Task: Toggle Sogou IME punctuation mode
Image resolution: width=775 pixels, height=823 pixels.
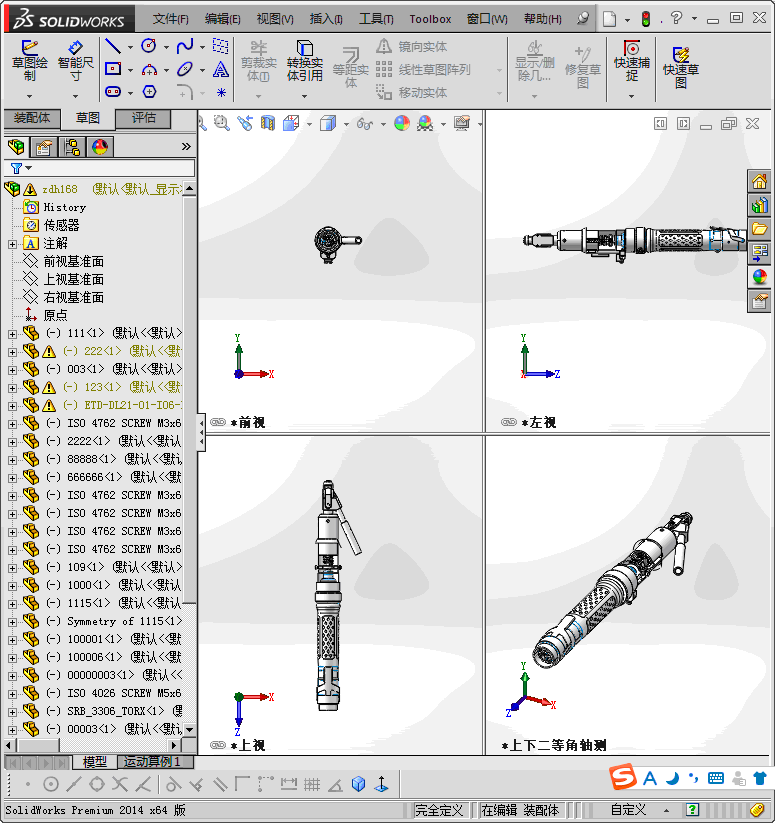Action: coord(694,778)
